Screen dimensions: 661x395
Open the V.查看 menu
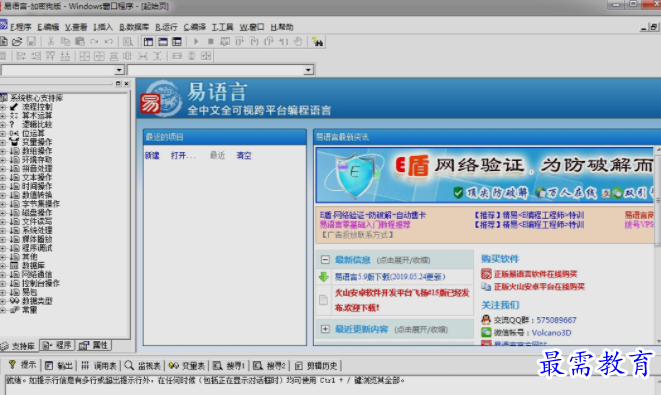pyautogui.click(x=76, y=27)
